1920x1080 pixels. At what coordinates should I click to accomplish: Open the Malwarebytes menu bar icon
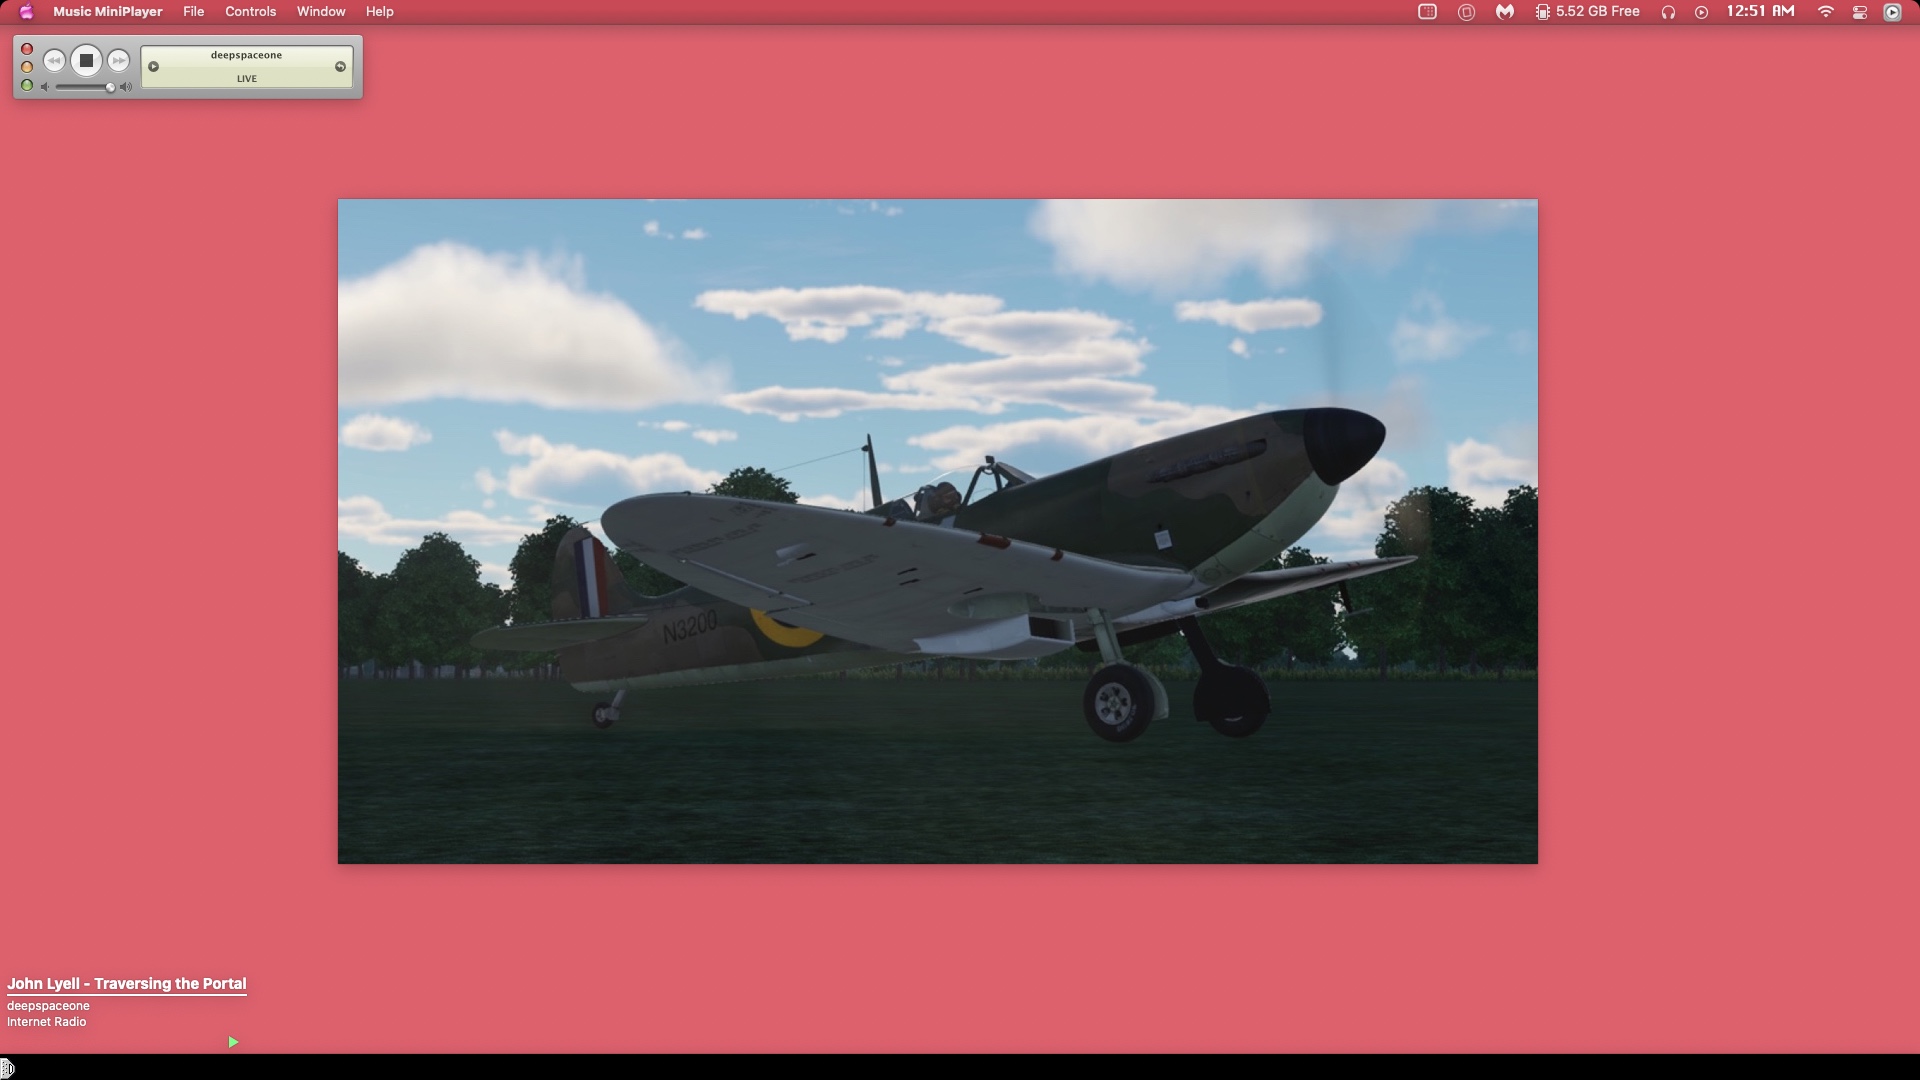pyautogui.click(x=1504, y=12)
